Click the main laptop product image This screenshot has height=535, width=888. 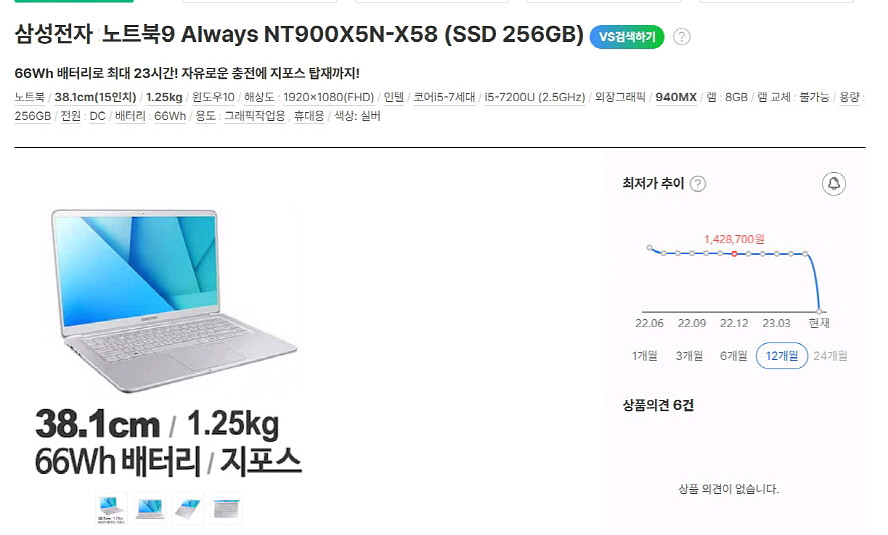pyautogui.click(x=173, y=300)
